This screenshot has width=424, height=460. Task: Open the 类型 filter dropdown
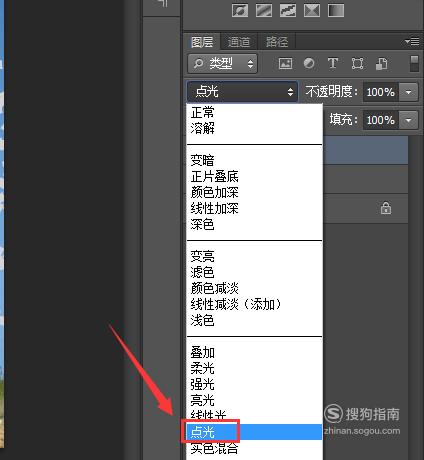222,63
